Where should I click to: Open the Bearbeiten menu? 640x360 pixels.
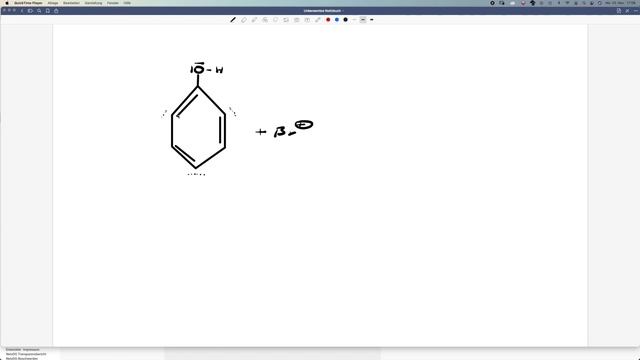click(71, 3)
